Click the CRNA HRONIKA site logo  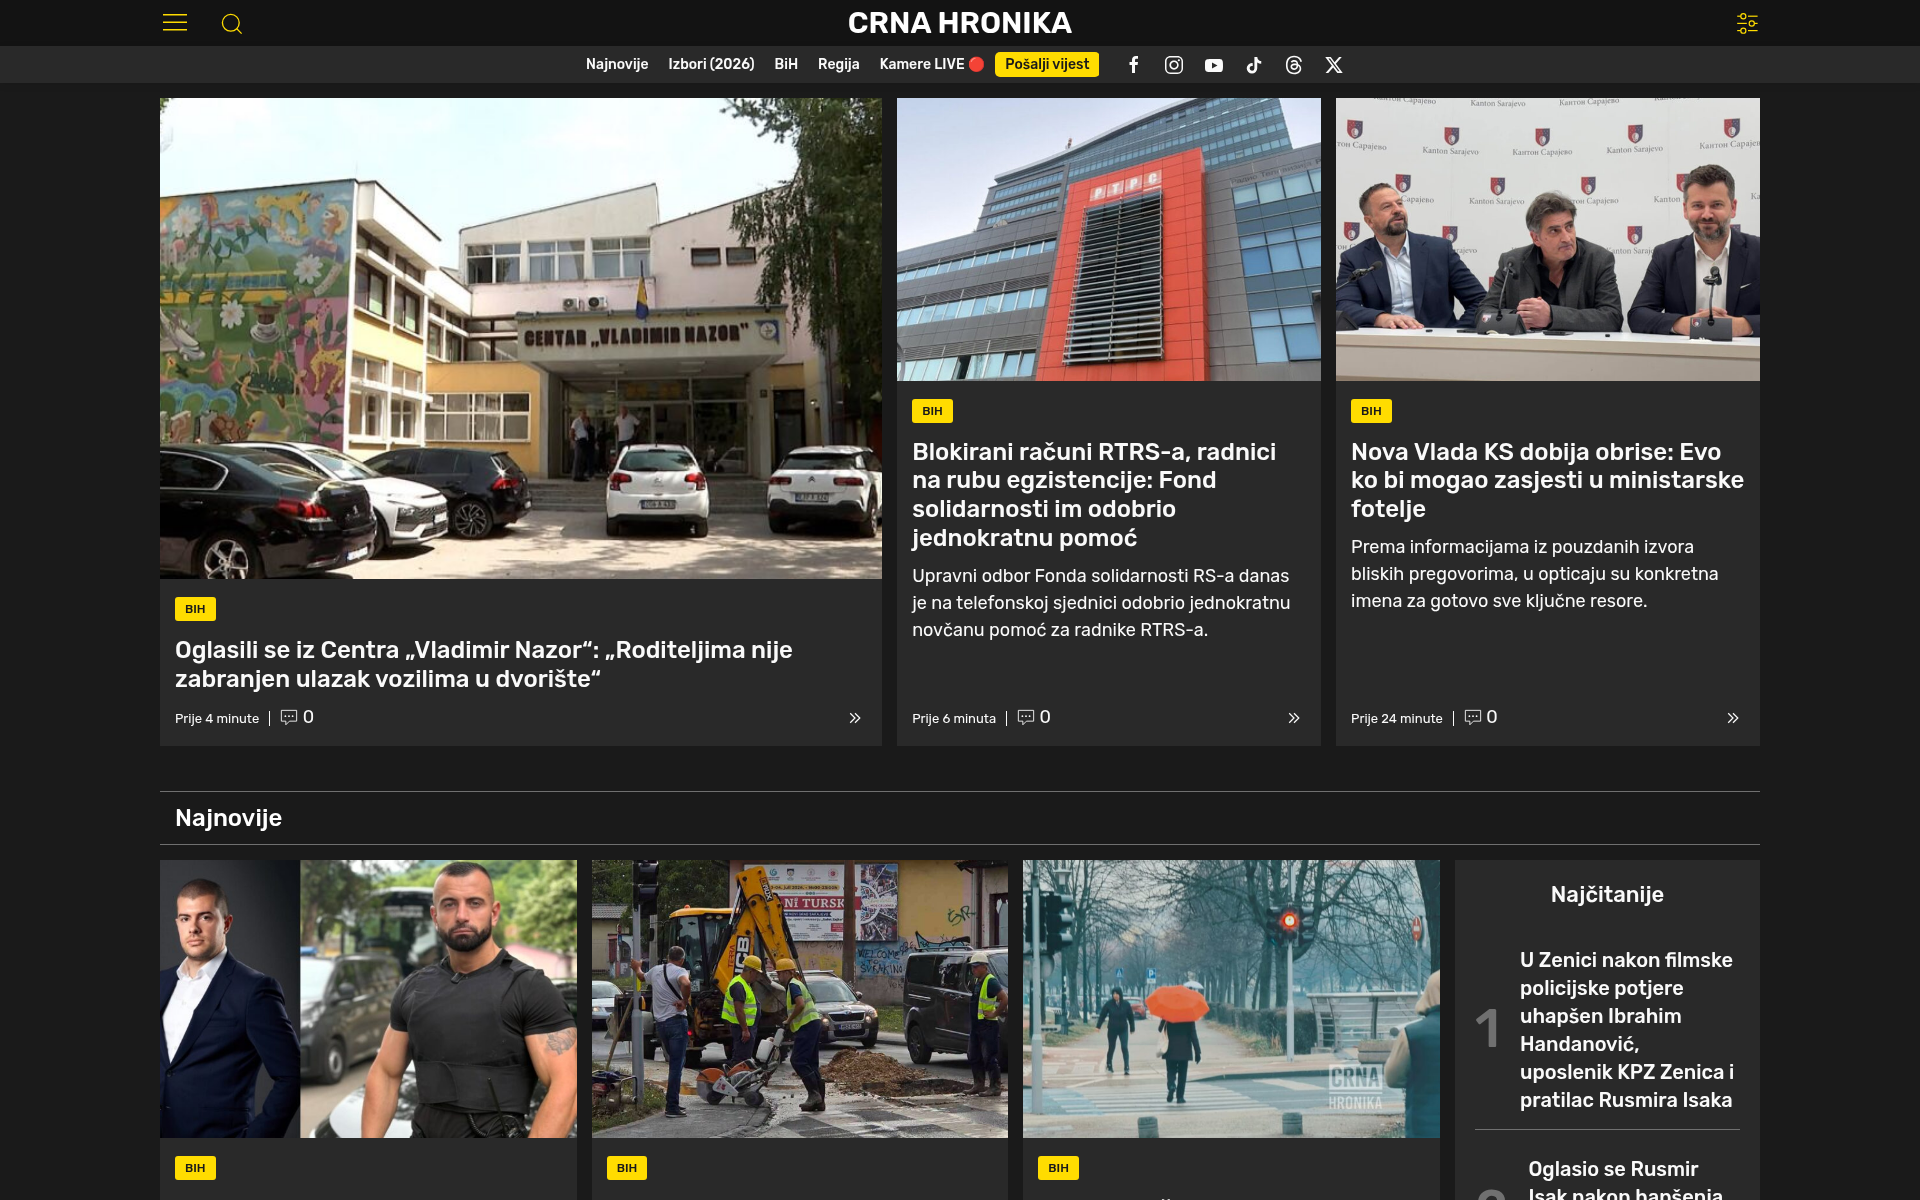point(960,23)
